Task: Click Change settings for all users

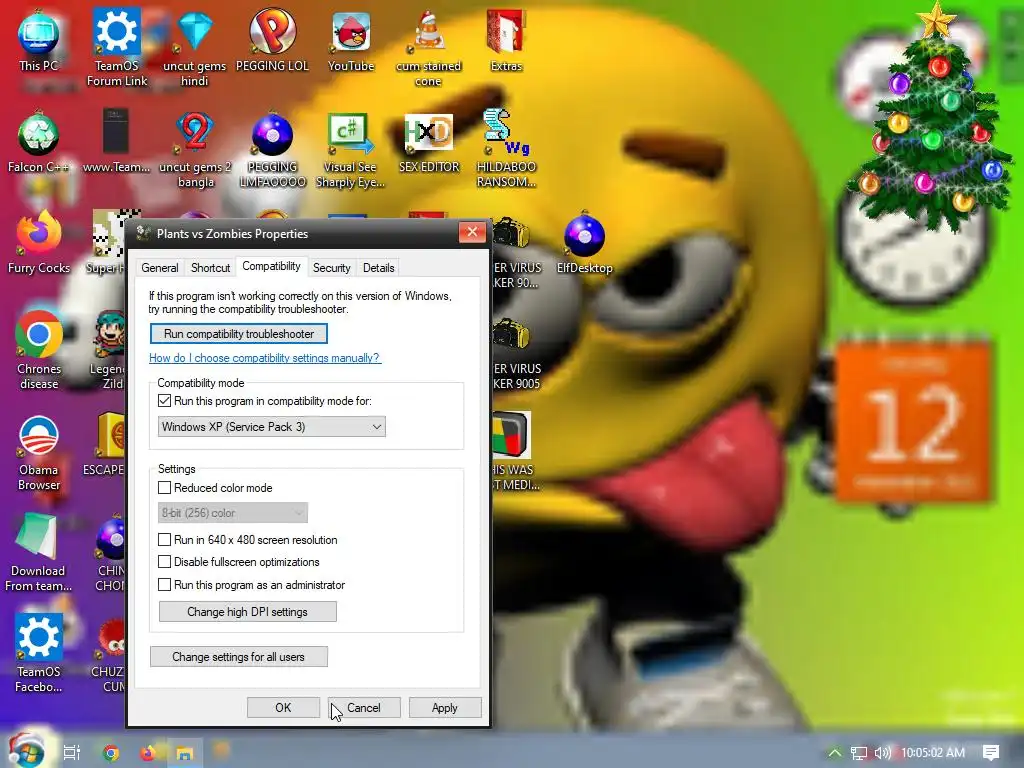Action: tap(238, 657)
